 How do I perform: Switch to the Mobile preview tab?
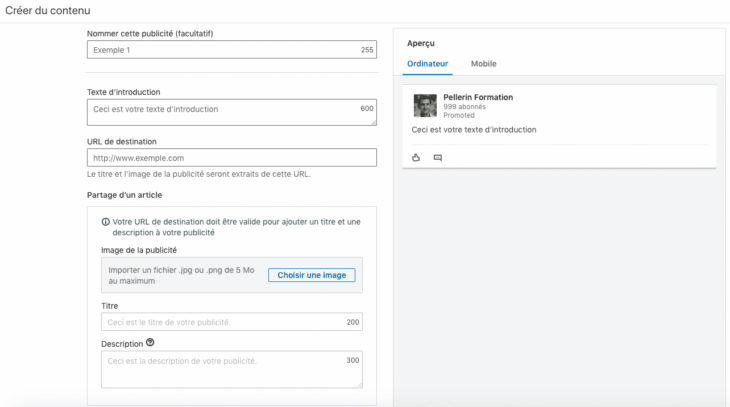pyautogui.click(x=484, y=64)
